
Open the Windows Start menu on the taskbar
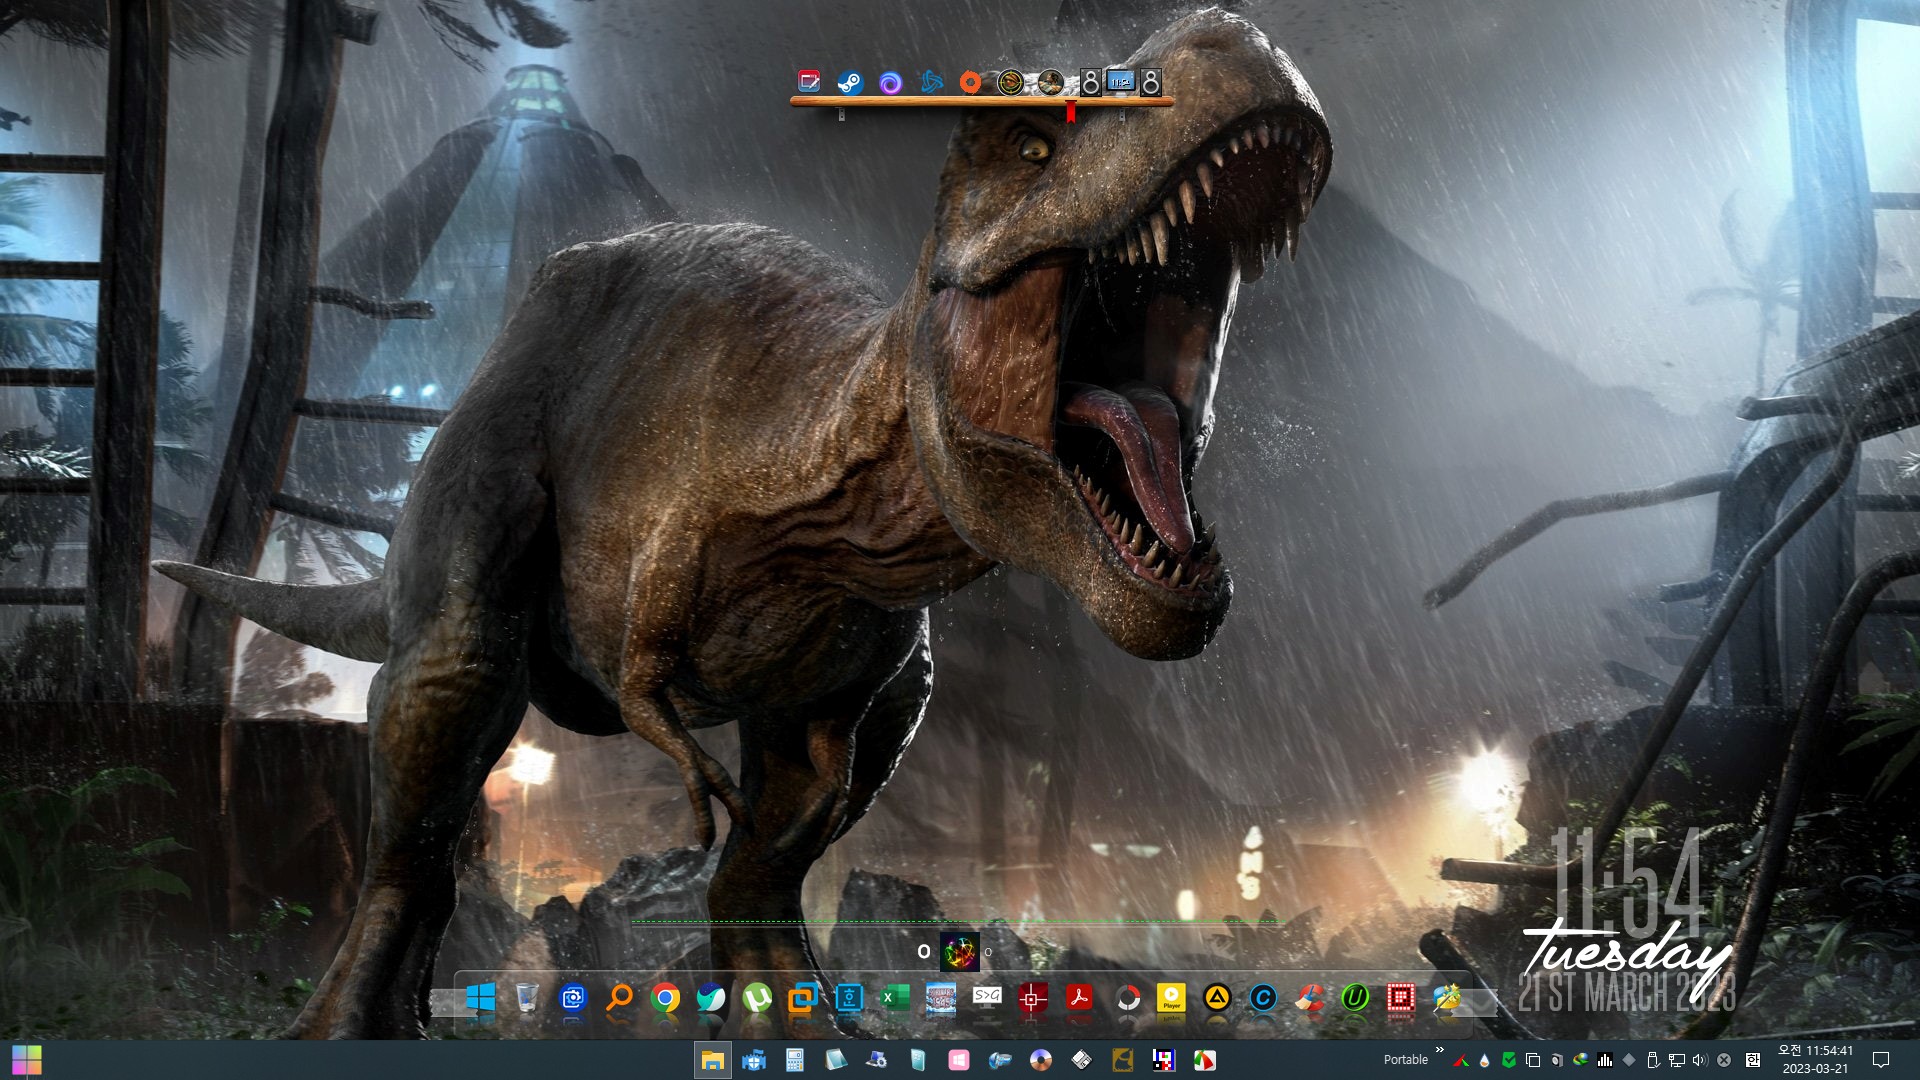[27, 1060]
